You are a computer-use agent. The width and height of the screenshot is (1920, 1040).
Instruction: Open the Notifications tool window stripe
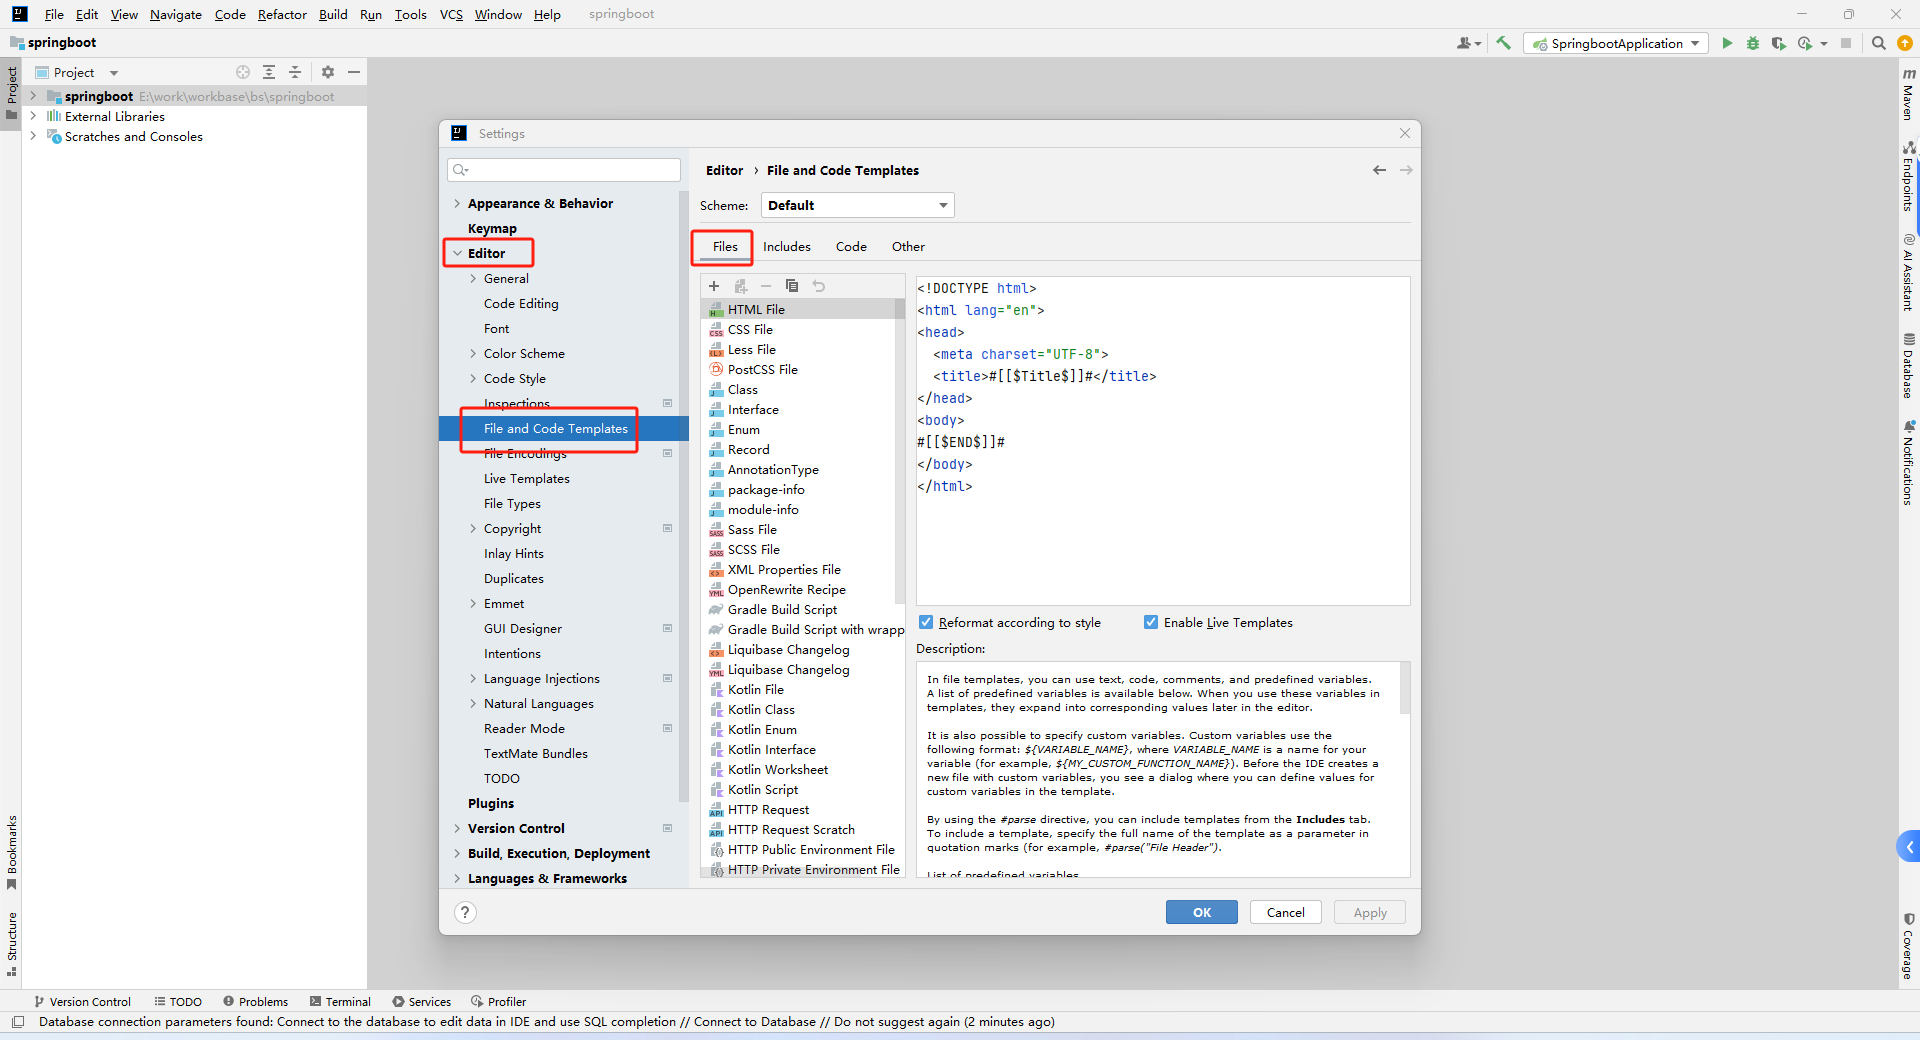(1908, 462)
